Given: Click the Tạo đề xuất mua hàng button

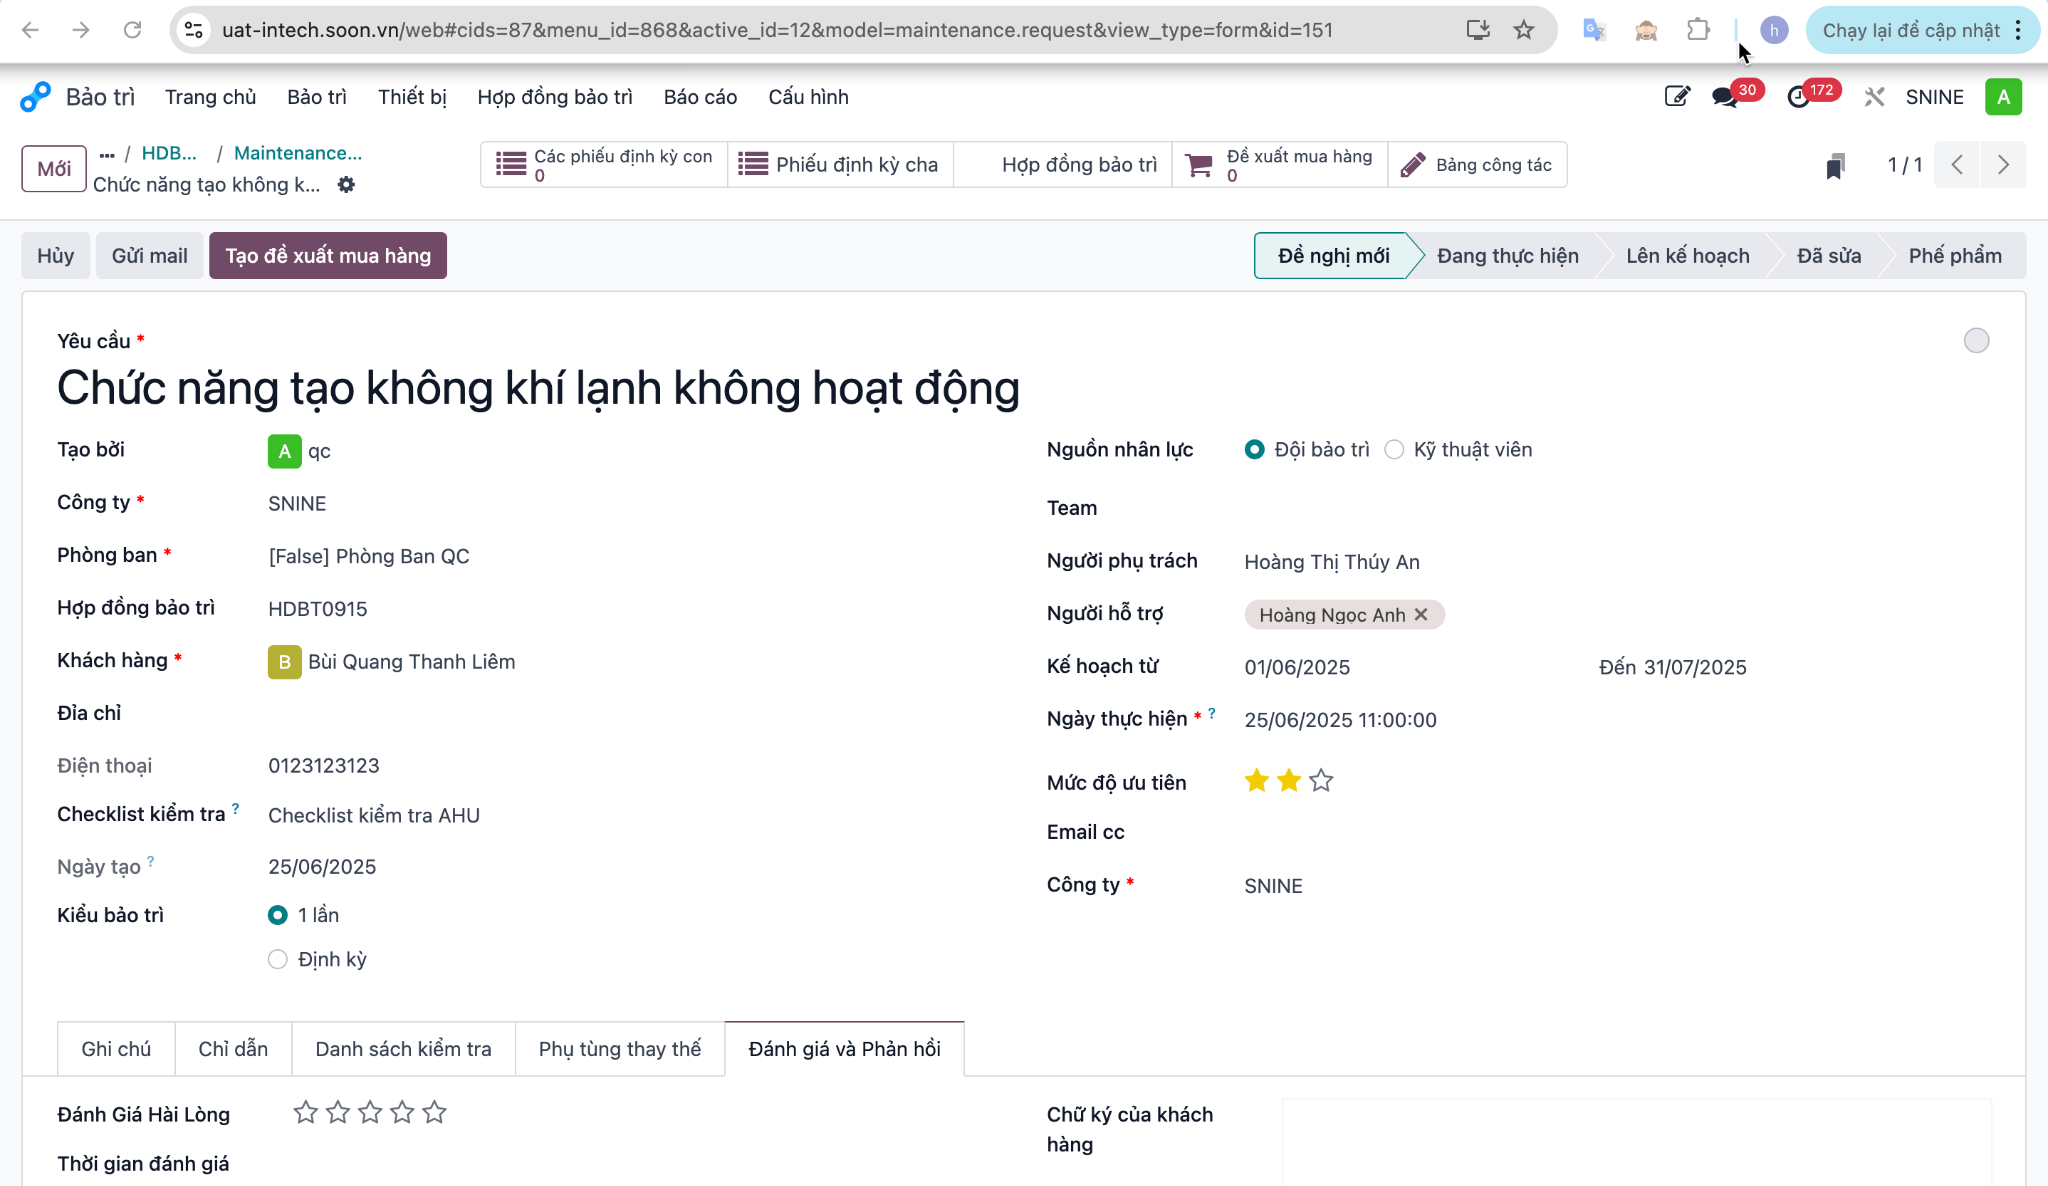Looking at the screenshot, I should [328, 256].
